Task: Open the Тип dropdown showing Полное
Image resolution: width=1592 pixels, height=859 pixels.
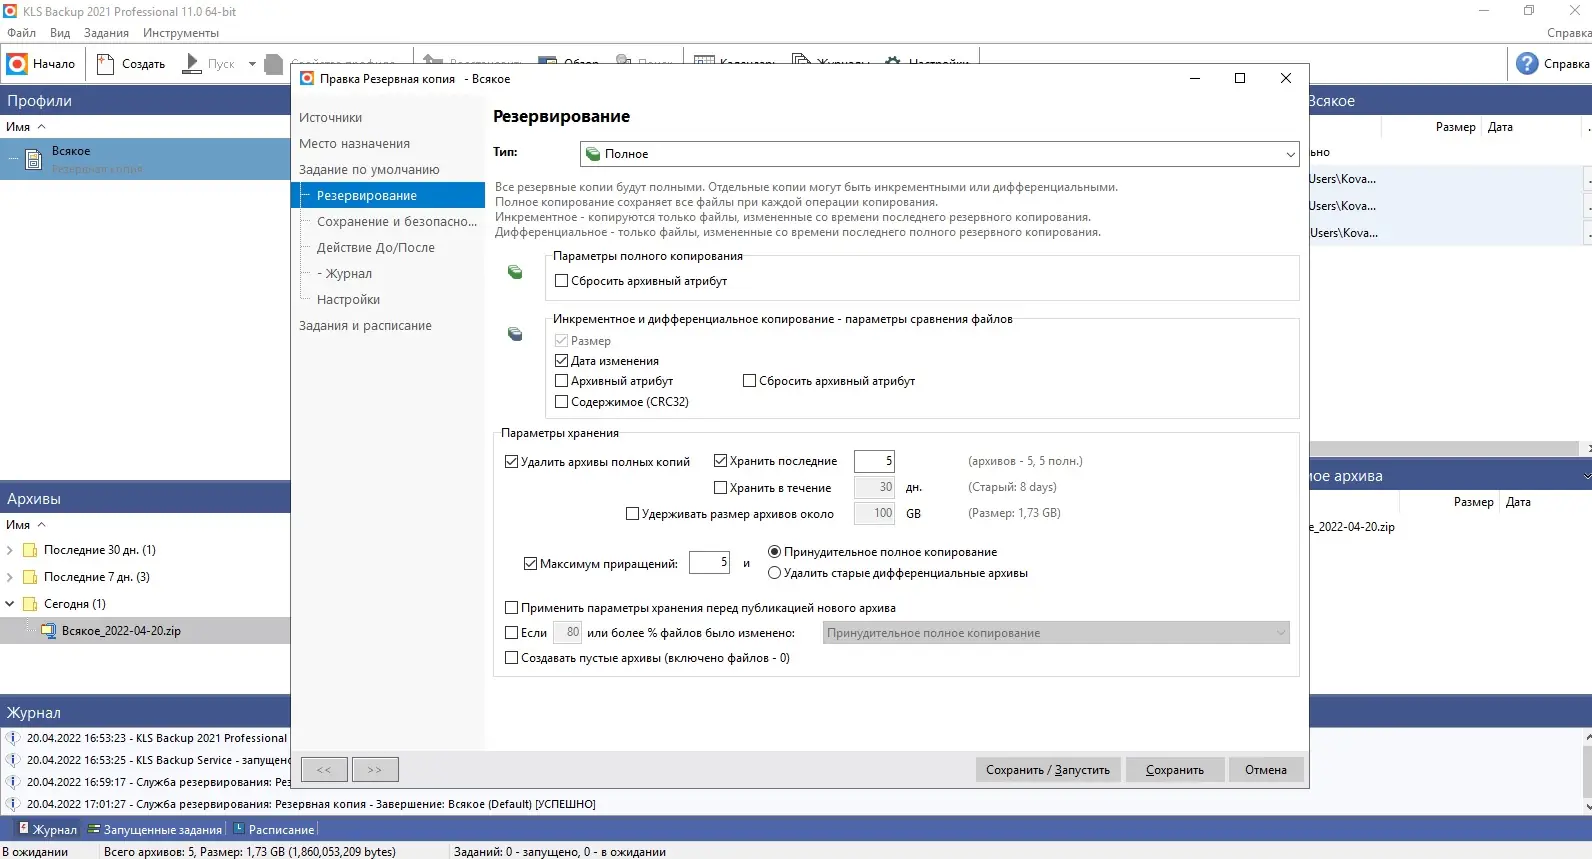Action: (939, 154)
